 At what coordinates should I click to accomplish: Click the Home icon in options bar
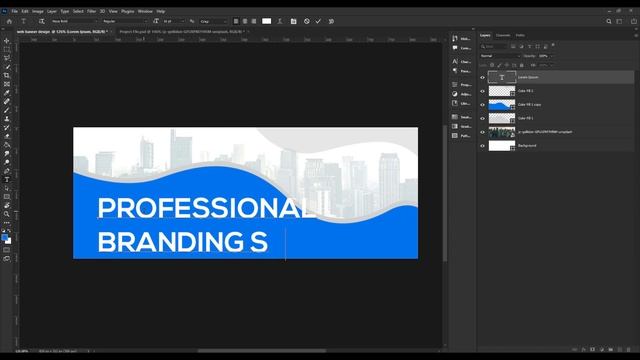click(9, 21)
